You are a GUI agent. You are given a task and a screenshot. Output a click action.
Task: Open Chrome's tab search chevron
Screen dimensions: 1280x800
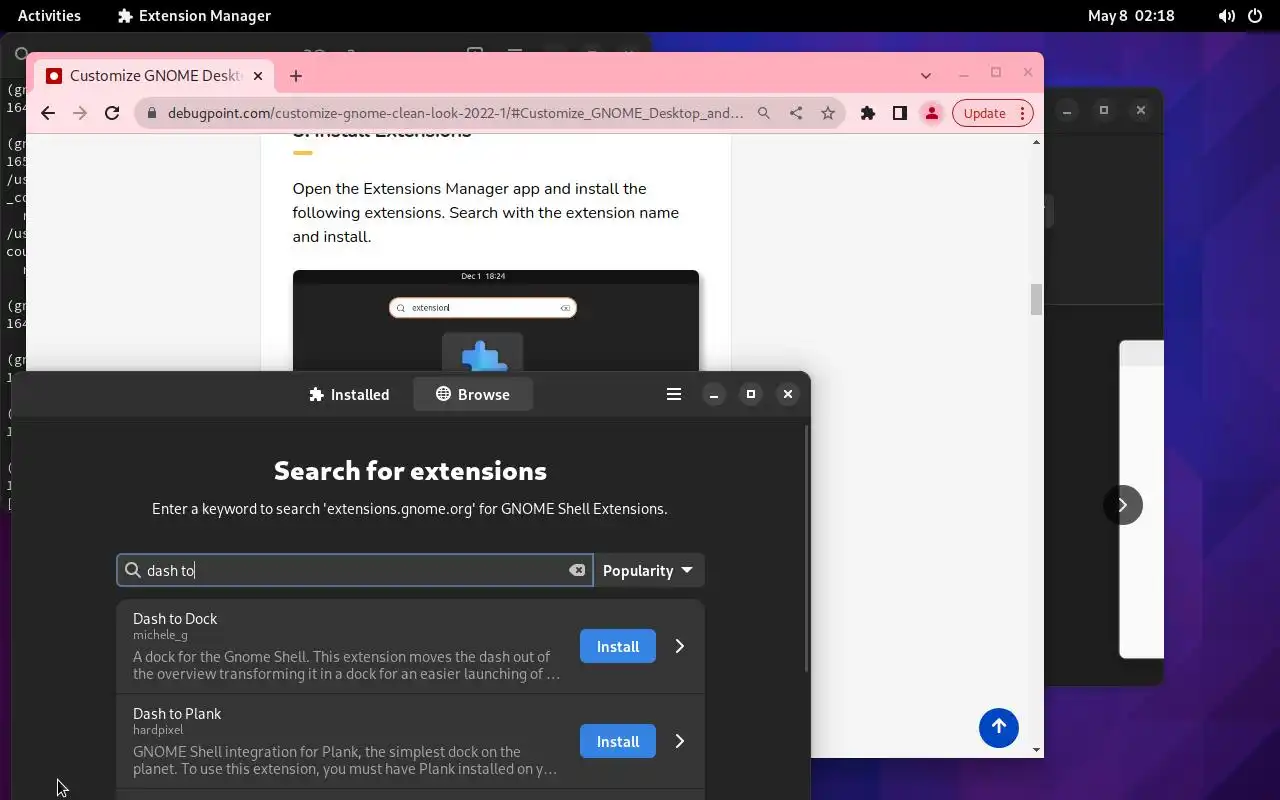point(926,75)
